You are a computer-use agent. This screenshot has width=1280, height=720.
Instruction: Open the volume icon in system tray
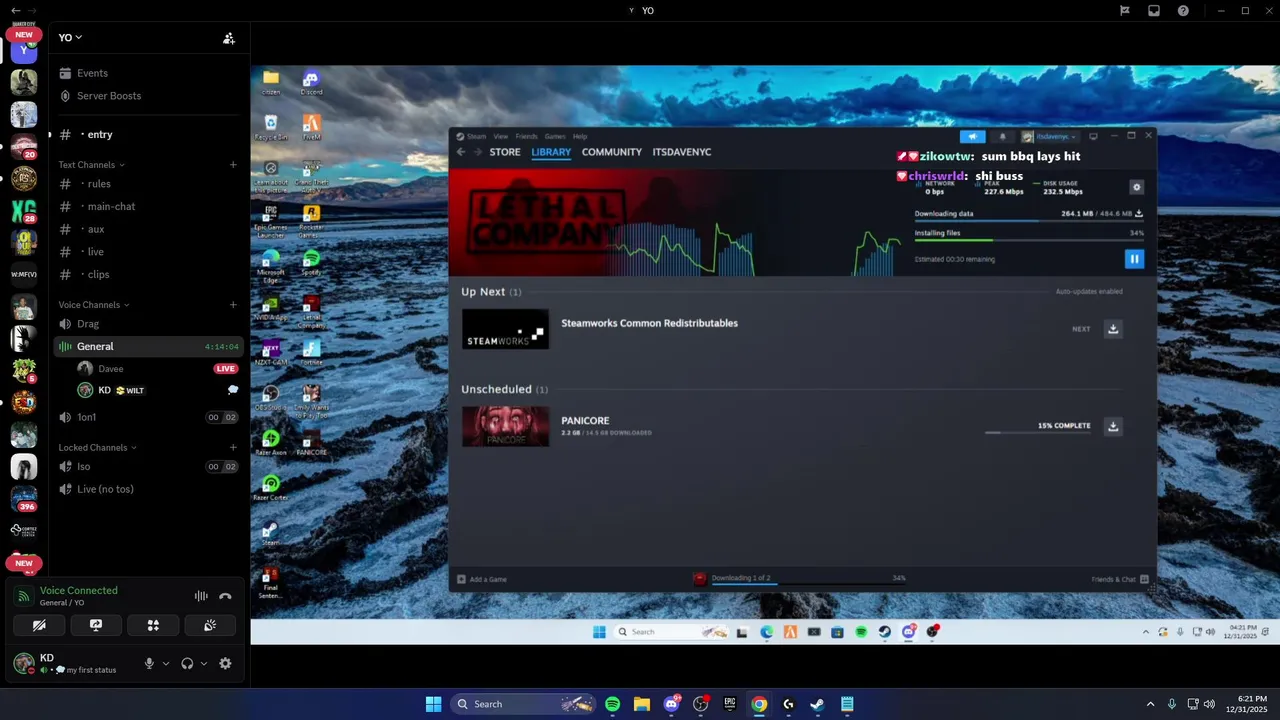[x=1209, y=704]
